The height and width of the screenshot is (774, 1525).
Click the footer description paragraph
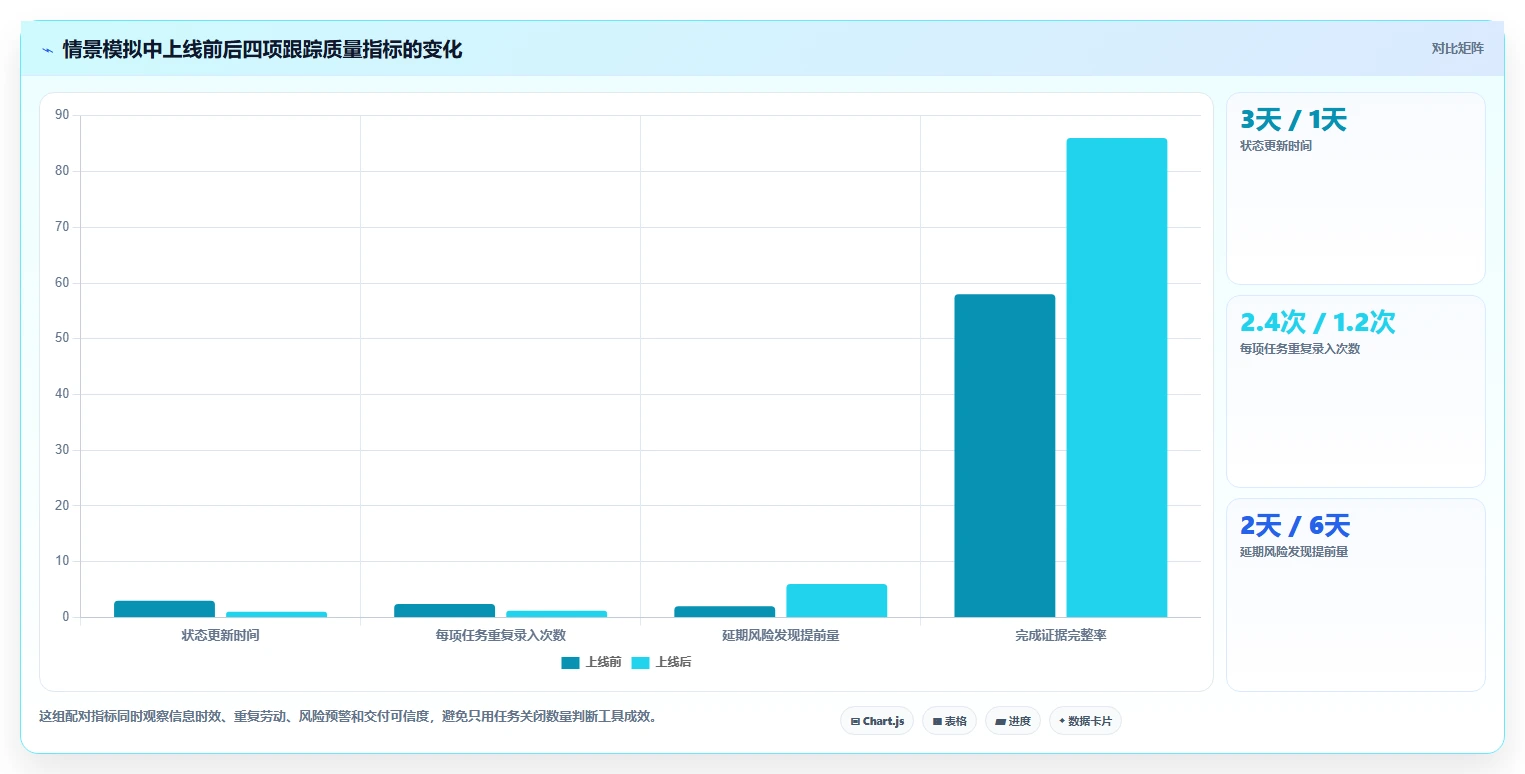pos(347,716)
